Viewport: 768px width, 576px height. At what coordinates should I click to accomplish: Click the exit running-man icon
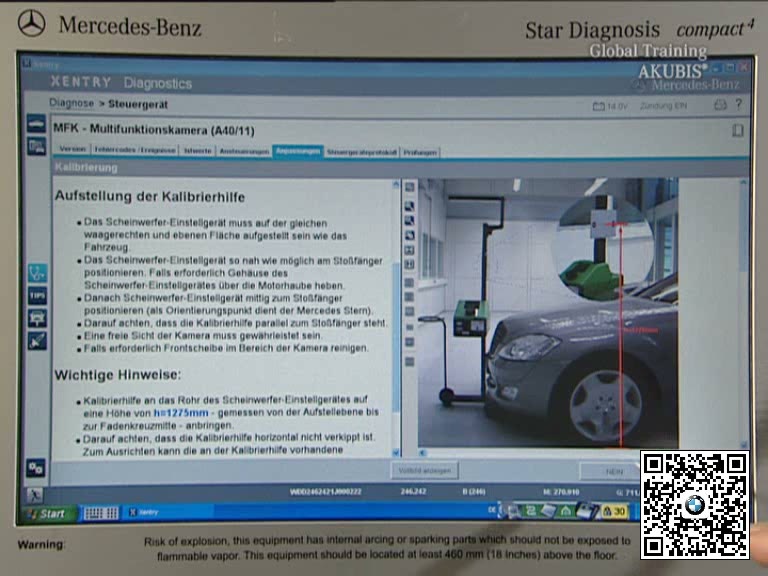coord(35,495)
